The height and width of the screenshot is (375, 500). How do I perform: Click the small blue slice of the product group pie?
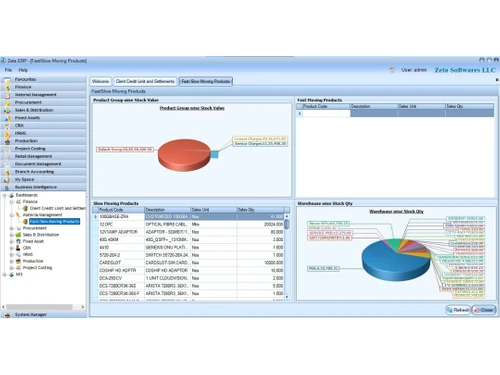coord(214,154)
